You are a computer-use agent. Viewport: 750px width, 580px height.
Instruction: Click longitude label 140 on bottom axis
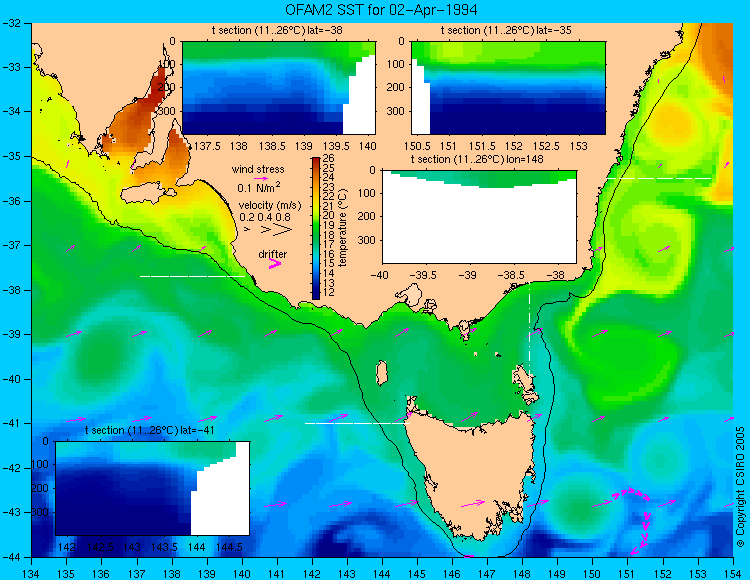pyautogui.click(x=242, y=573)
